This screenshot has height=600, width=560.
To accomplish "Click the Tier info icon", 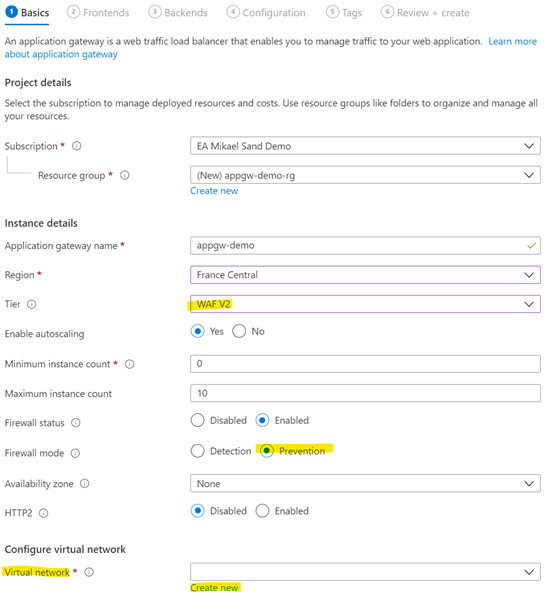I will point(32,304).
